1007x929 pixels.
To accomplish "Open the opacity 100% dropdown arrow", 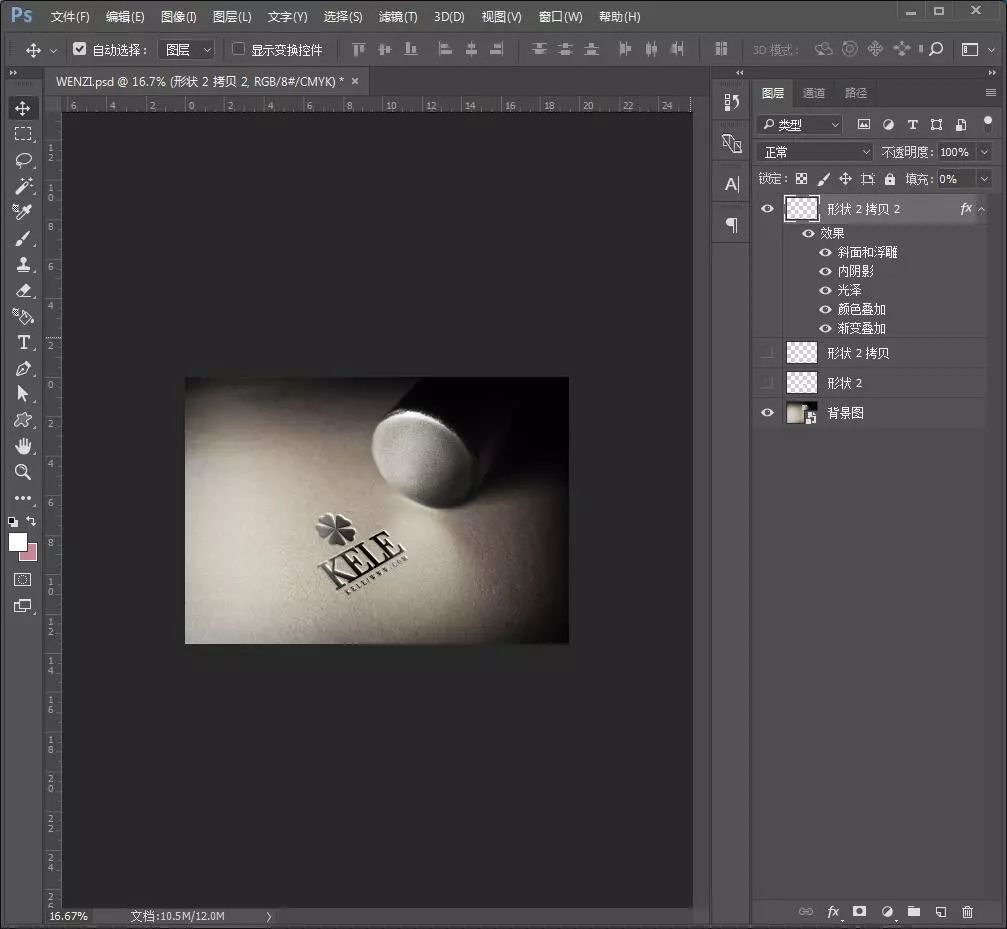I will (984, 152).
